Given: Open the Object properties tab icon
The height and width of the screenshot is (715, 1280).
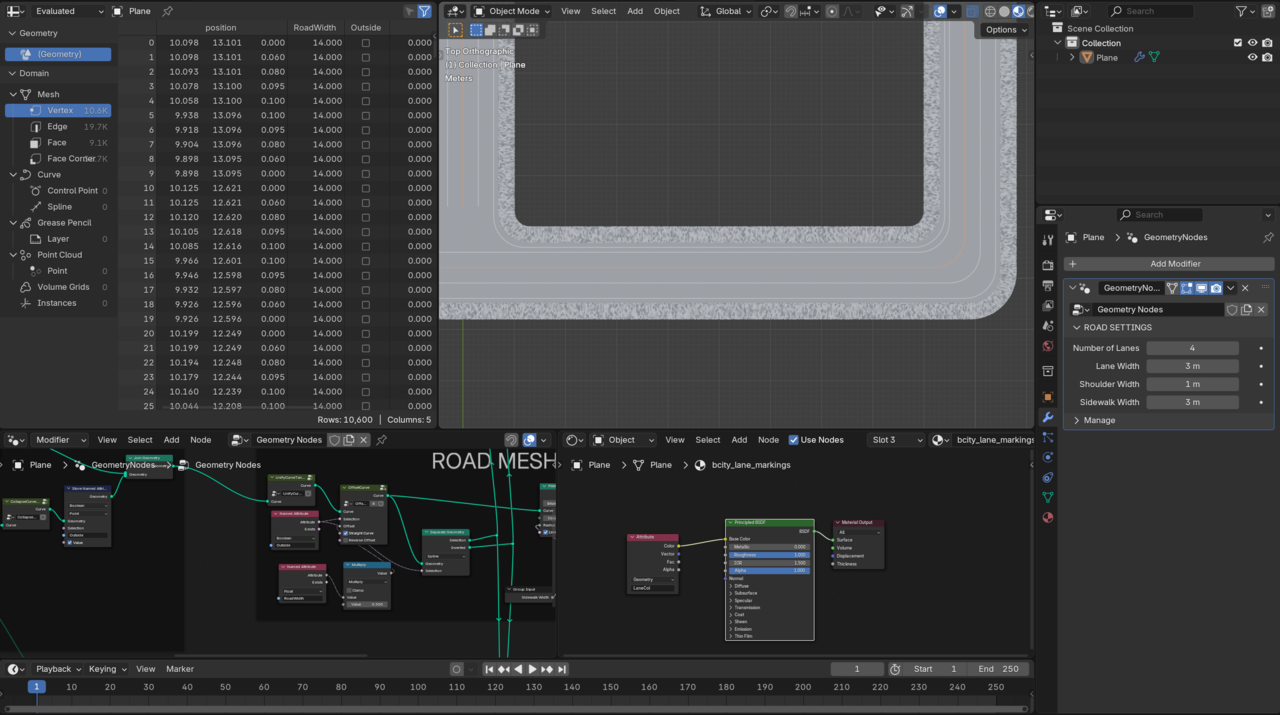Looking at the screenshot, I should [x=1048, y=397].
